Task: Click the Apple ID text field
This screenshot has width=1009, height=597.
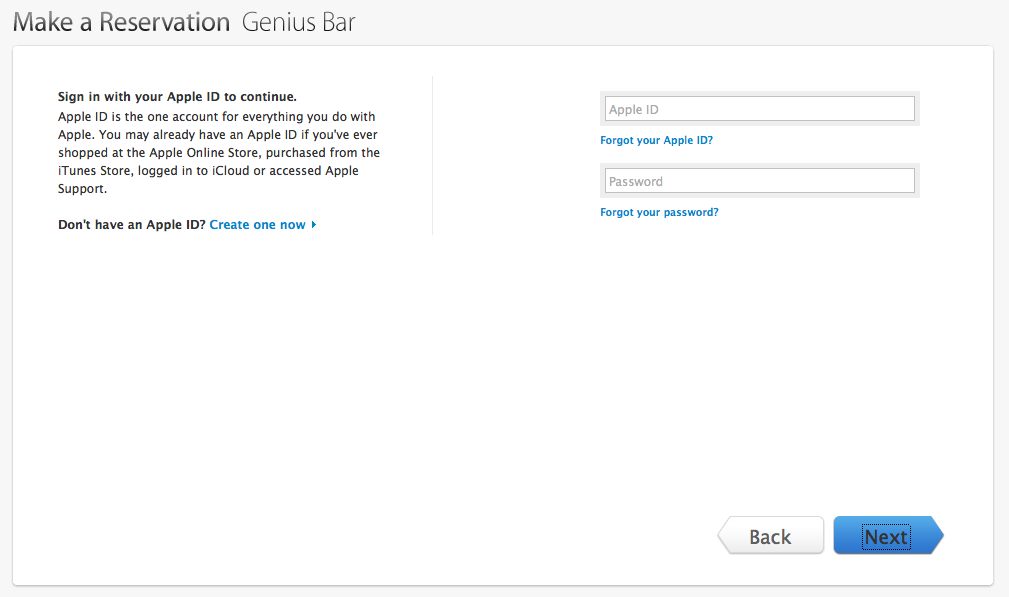Action: [x=759, y=109]
